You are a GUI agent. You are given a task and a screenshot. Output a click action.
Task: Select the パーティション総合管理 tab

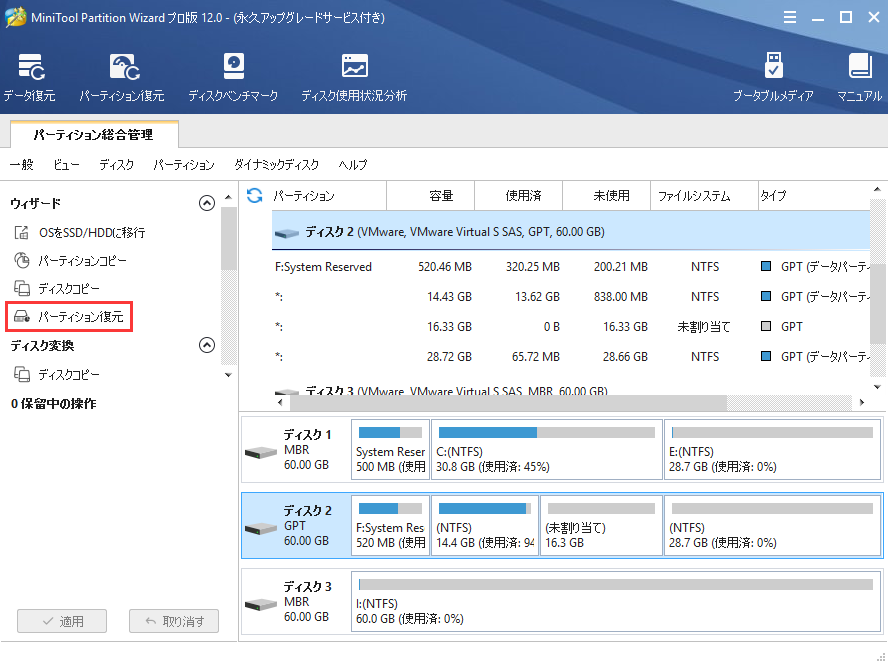click(x=93, y=134)
